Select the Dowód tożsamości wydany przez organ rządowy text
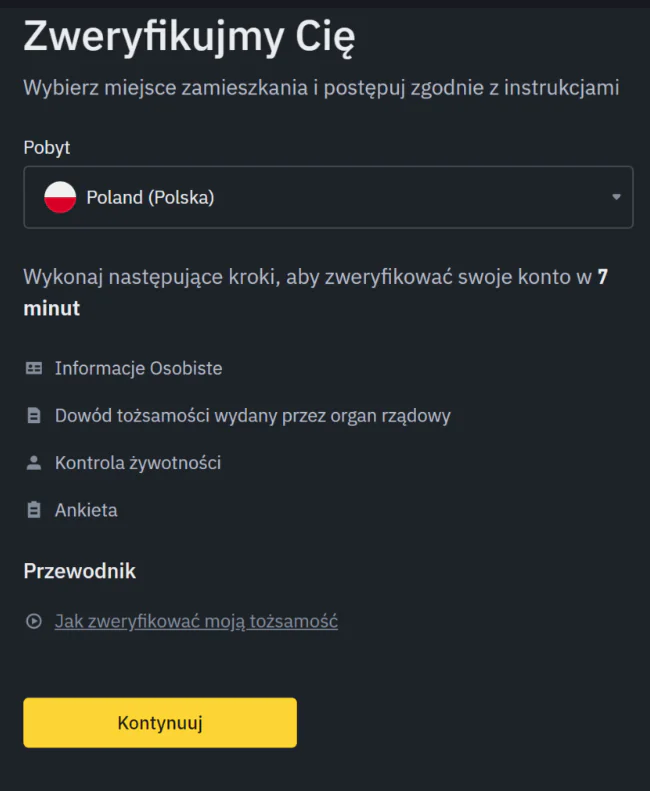The height and width of the screenshot is (791, 650). (x=253, y=415)
